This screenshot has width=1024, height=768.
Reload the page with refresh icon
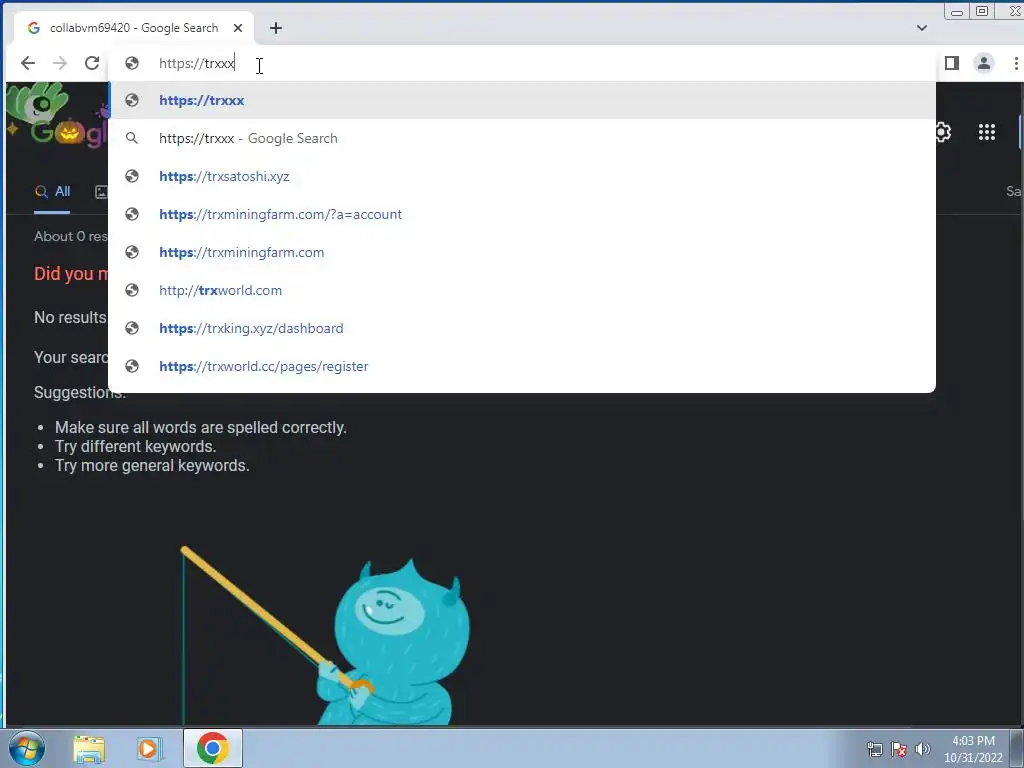(92, 63)
